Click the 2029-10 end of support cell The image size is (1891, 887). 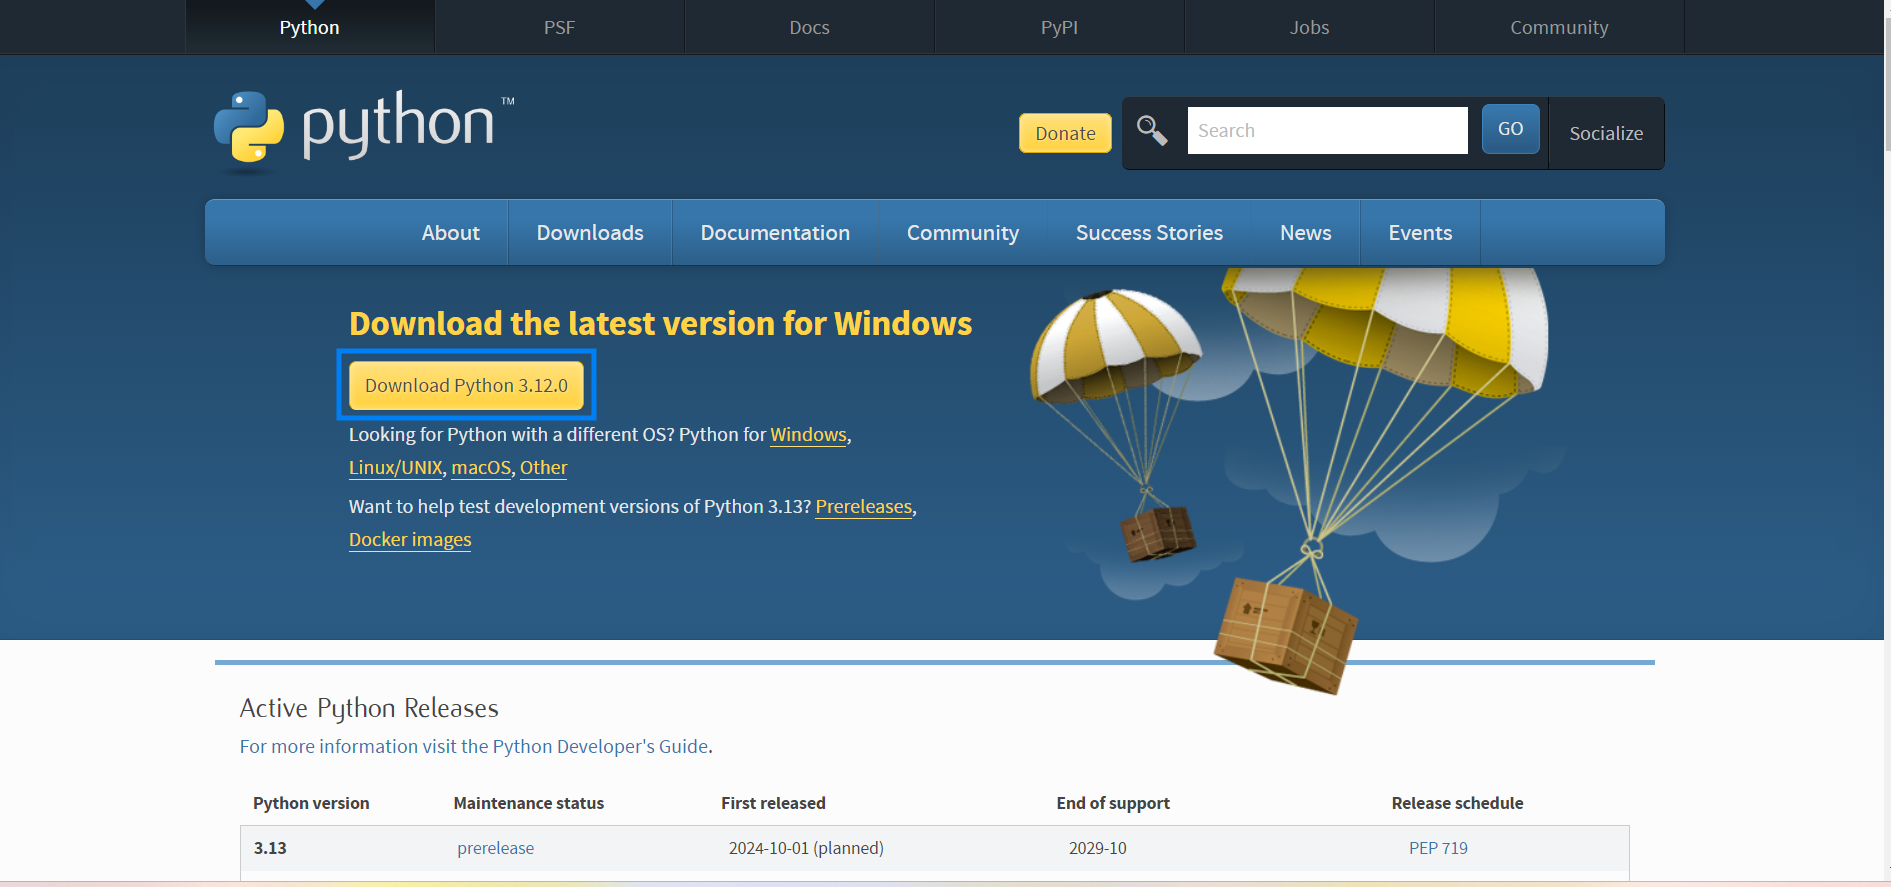(x=1097, y=848)
